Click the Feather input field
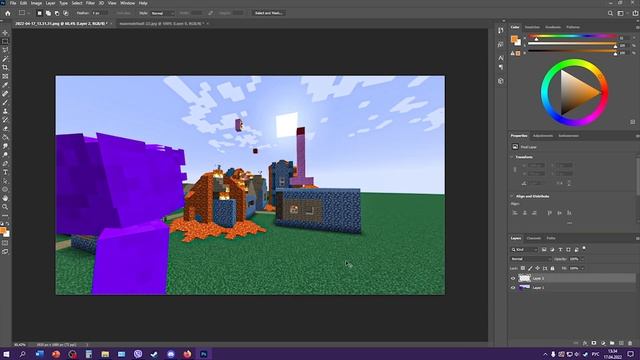Viewport: 640px width, 360px height. tap(100, 13)
